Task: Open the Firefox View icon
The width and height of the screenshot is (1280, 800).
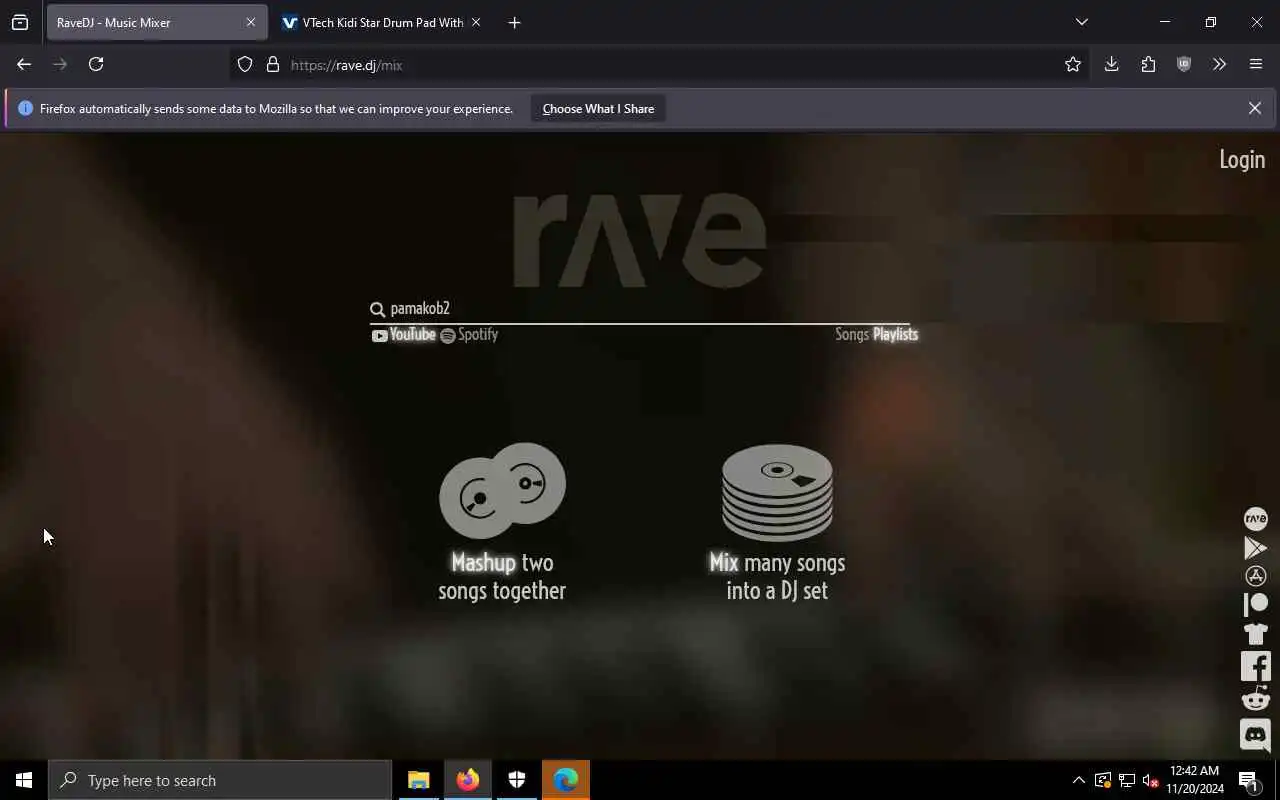Action: [x=20, y=22]
